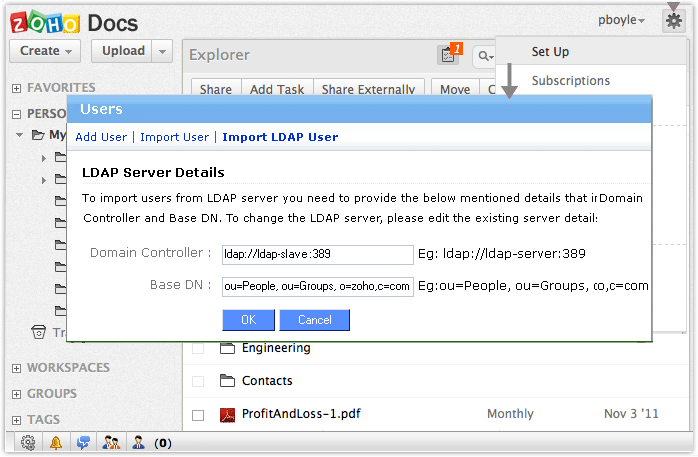Collapse the My Folders tree node
698x457 pixels.
tap(20, 134)
